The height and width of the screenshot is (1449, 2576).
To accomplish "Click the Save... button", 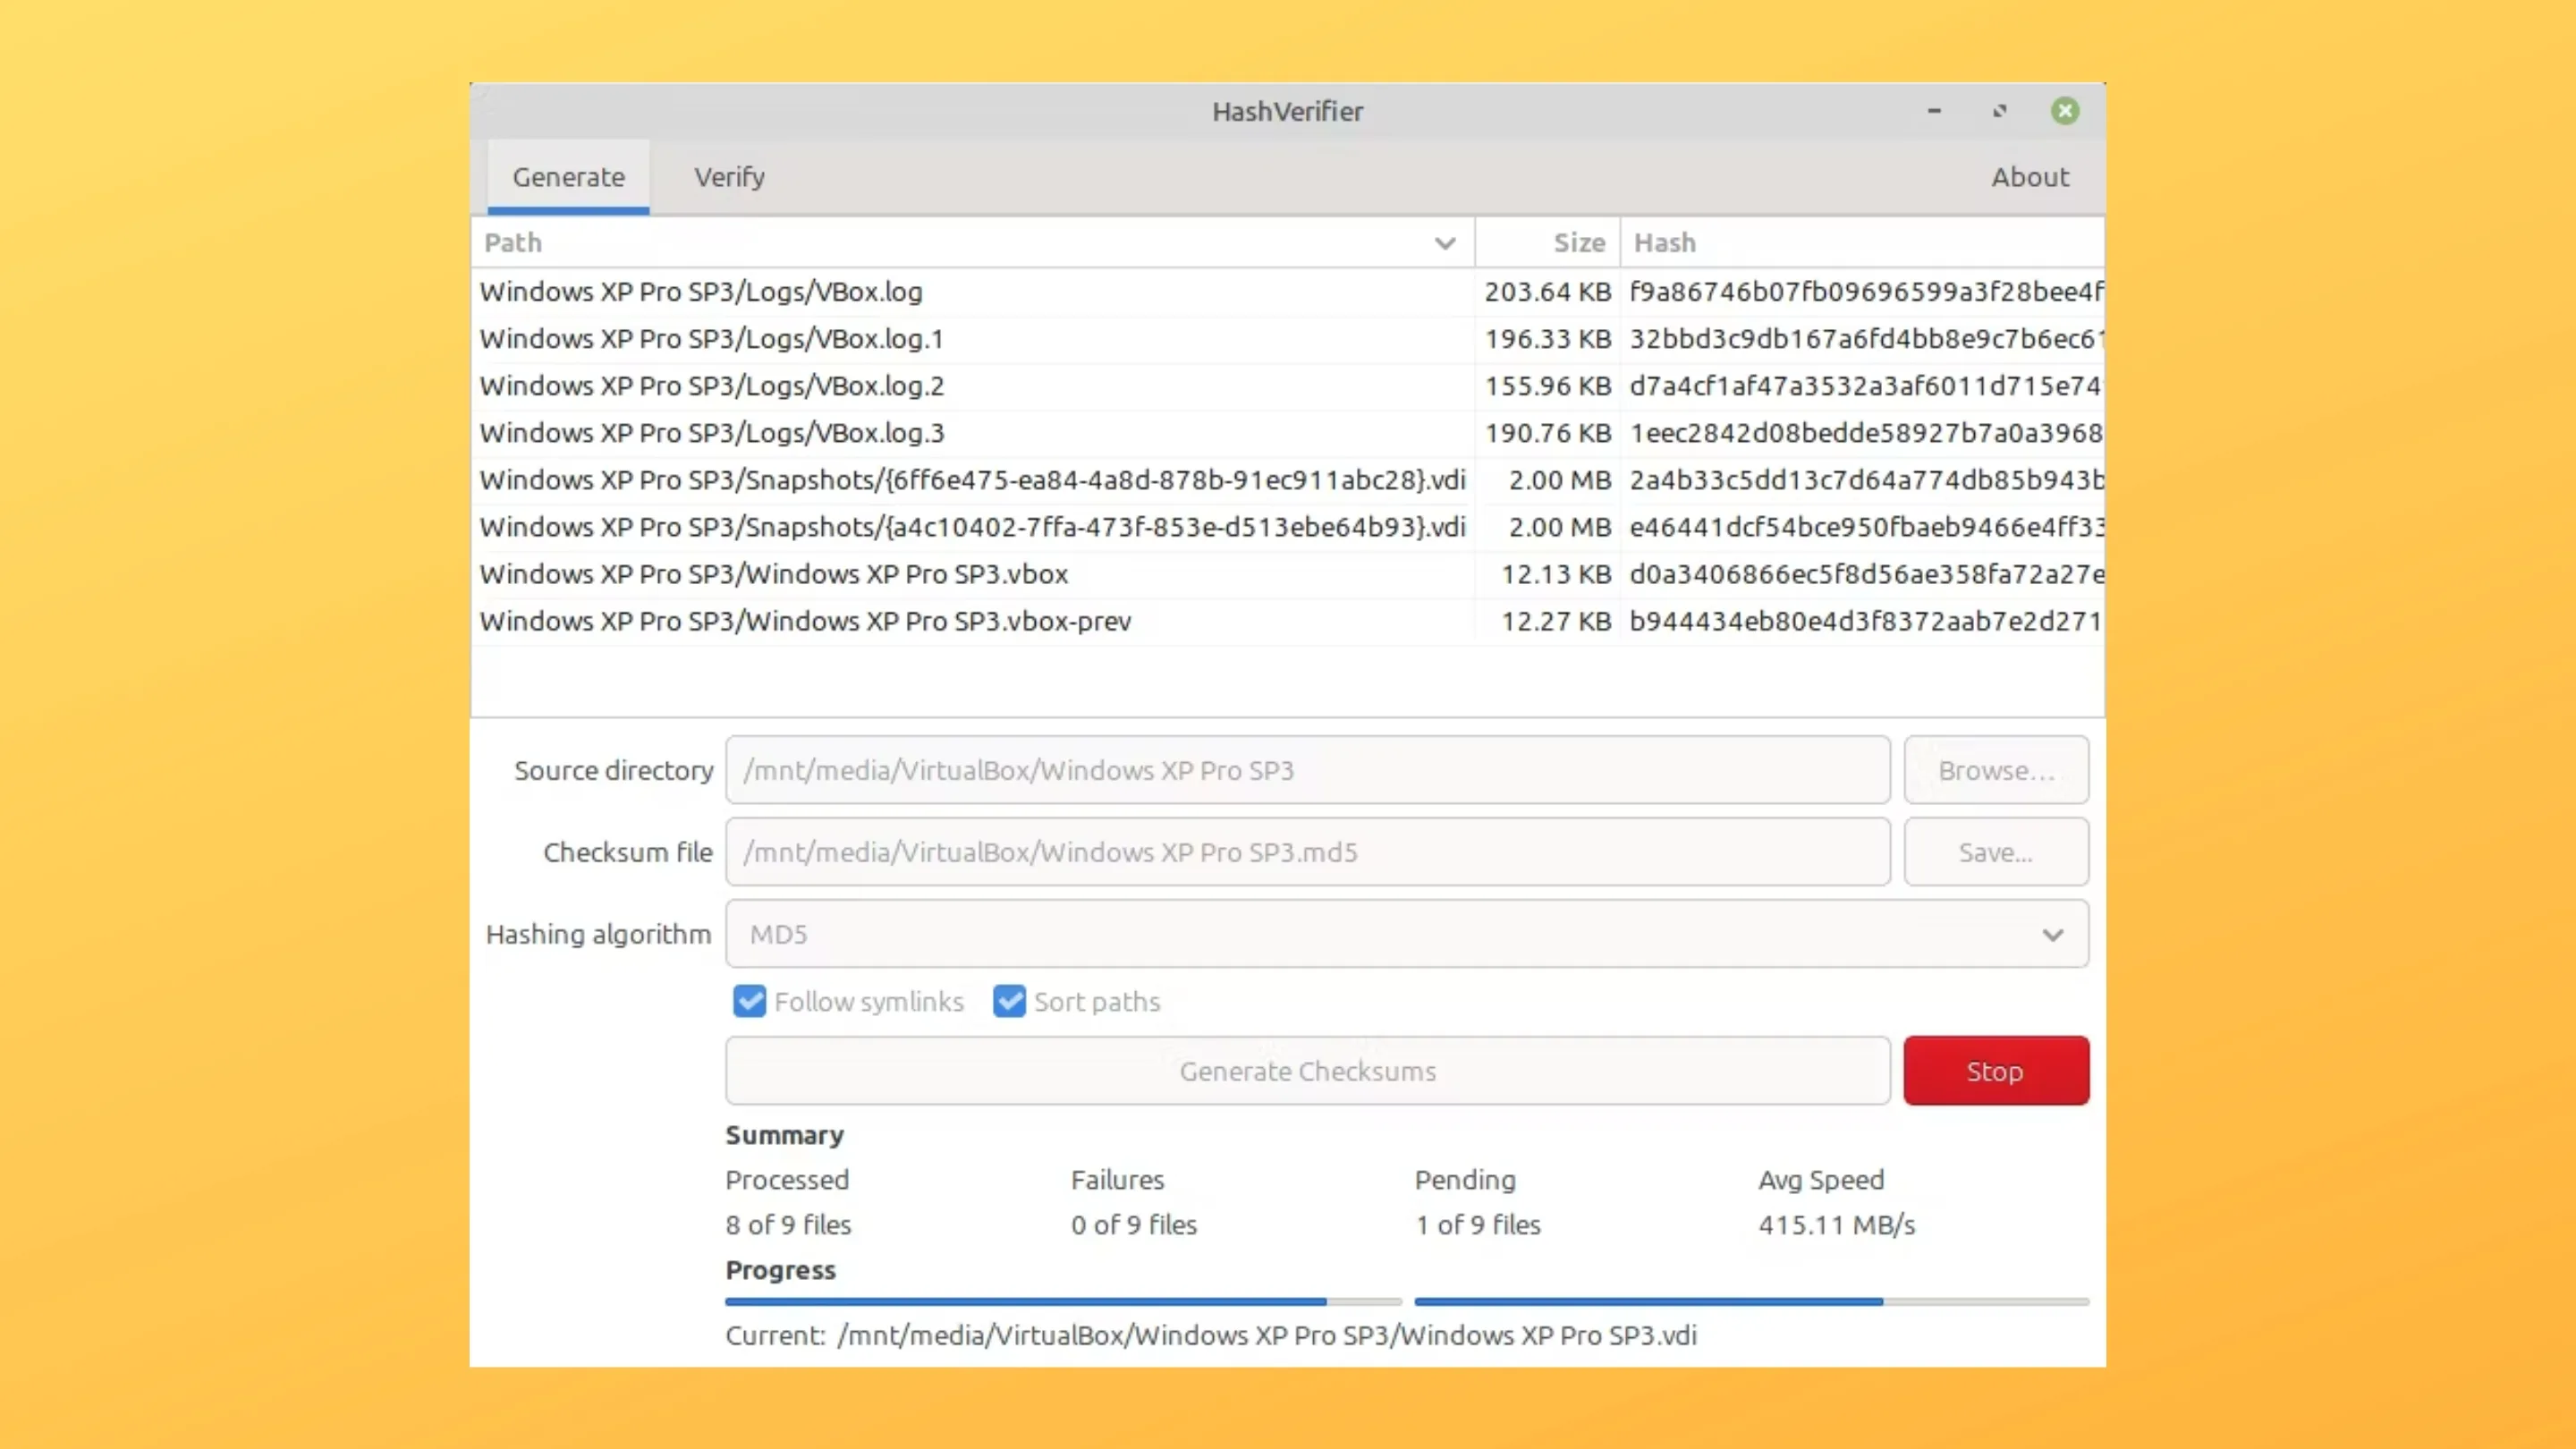I will (x=1995, y=852).
